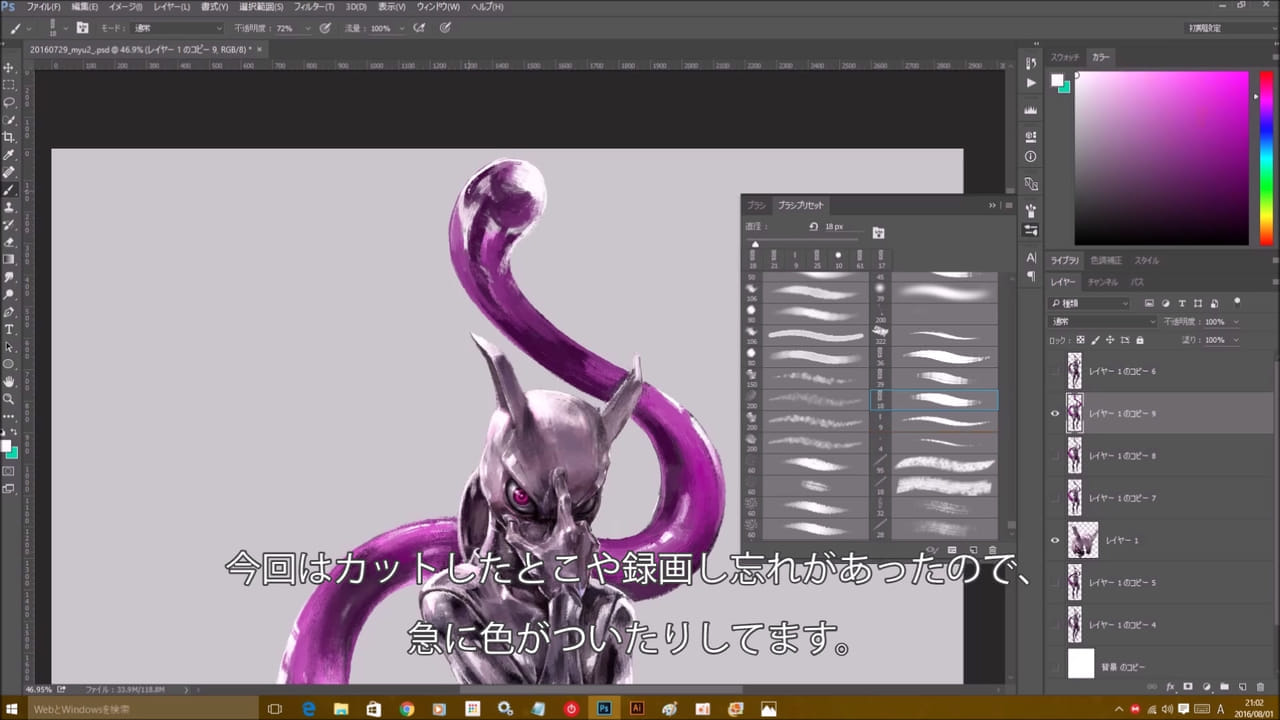The width and height of the screenshot is (1280, 720).
Task: Open Photoshop from the Windows taskbar
Action: (604, 708)
